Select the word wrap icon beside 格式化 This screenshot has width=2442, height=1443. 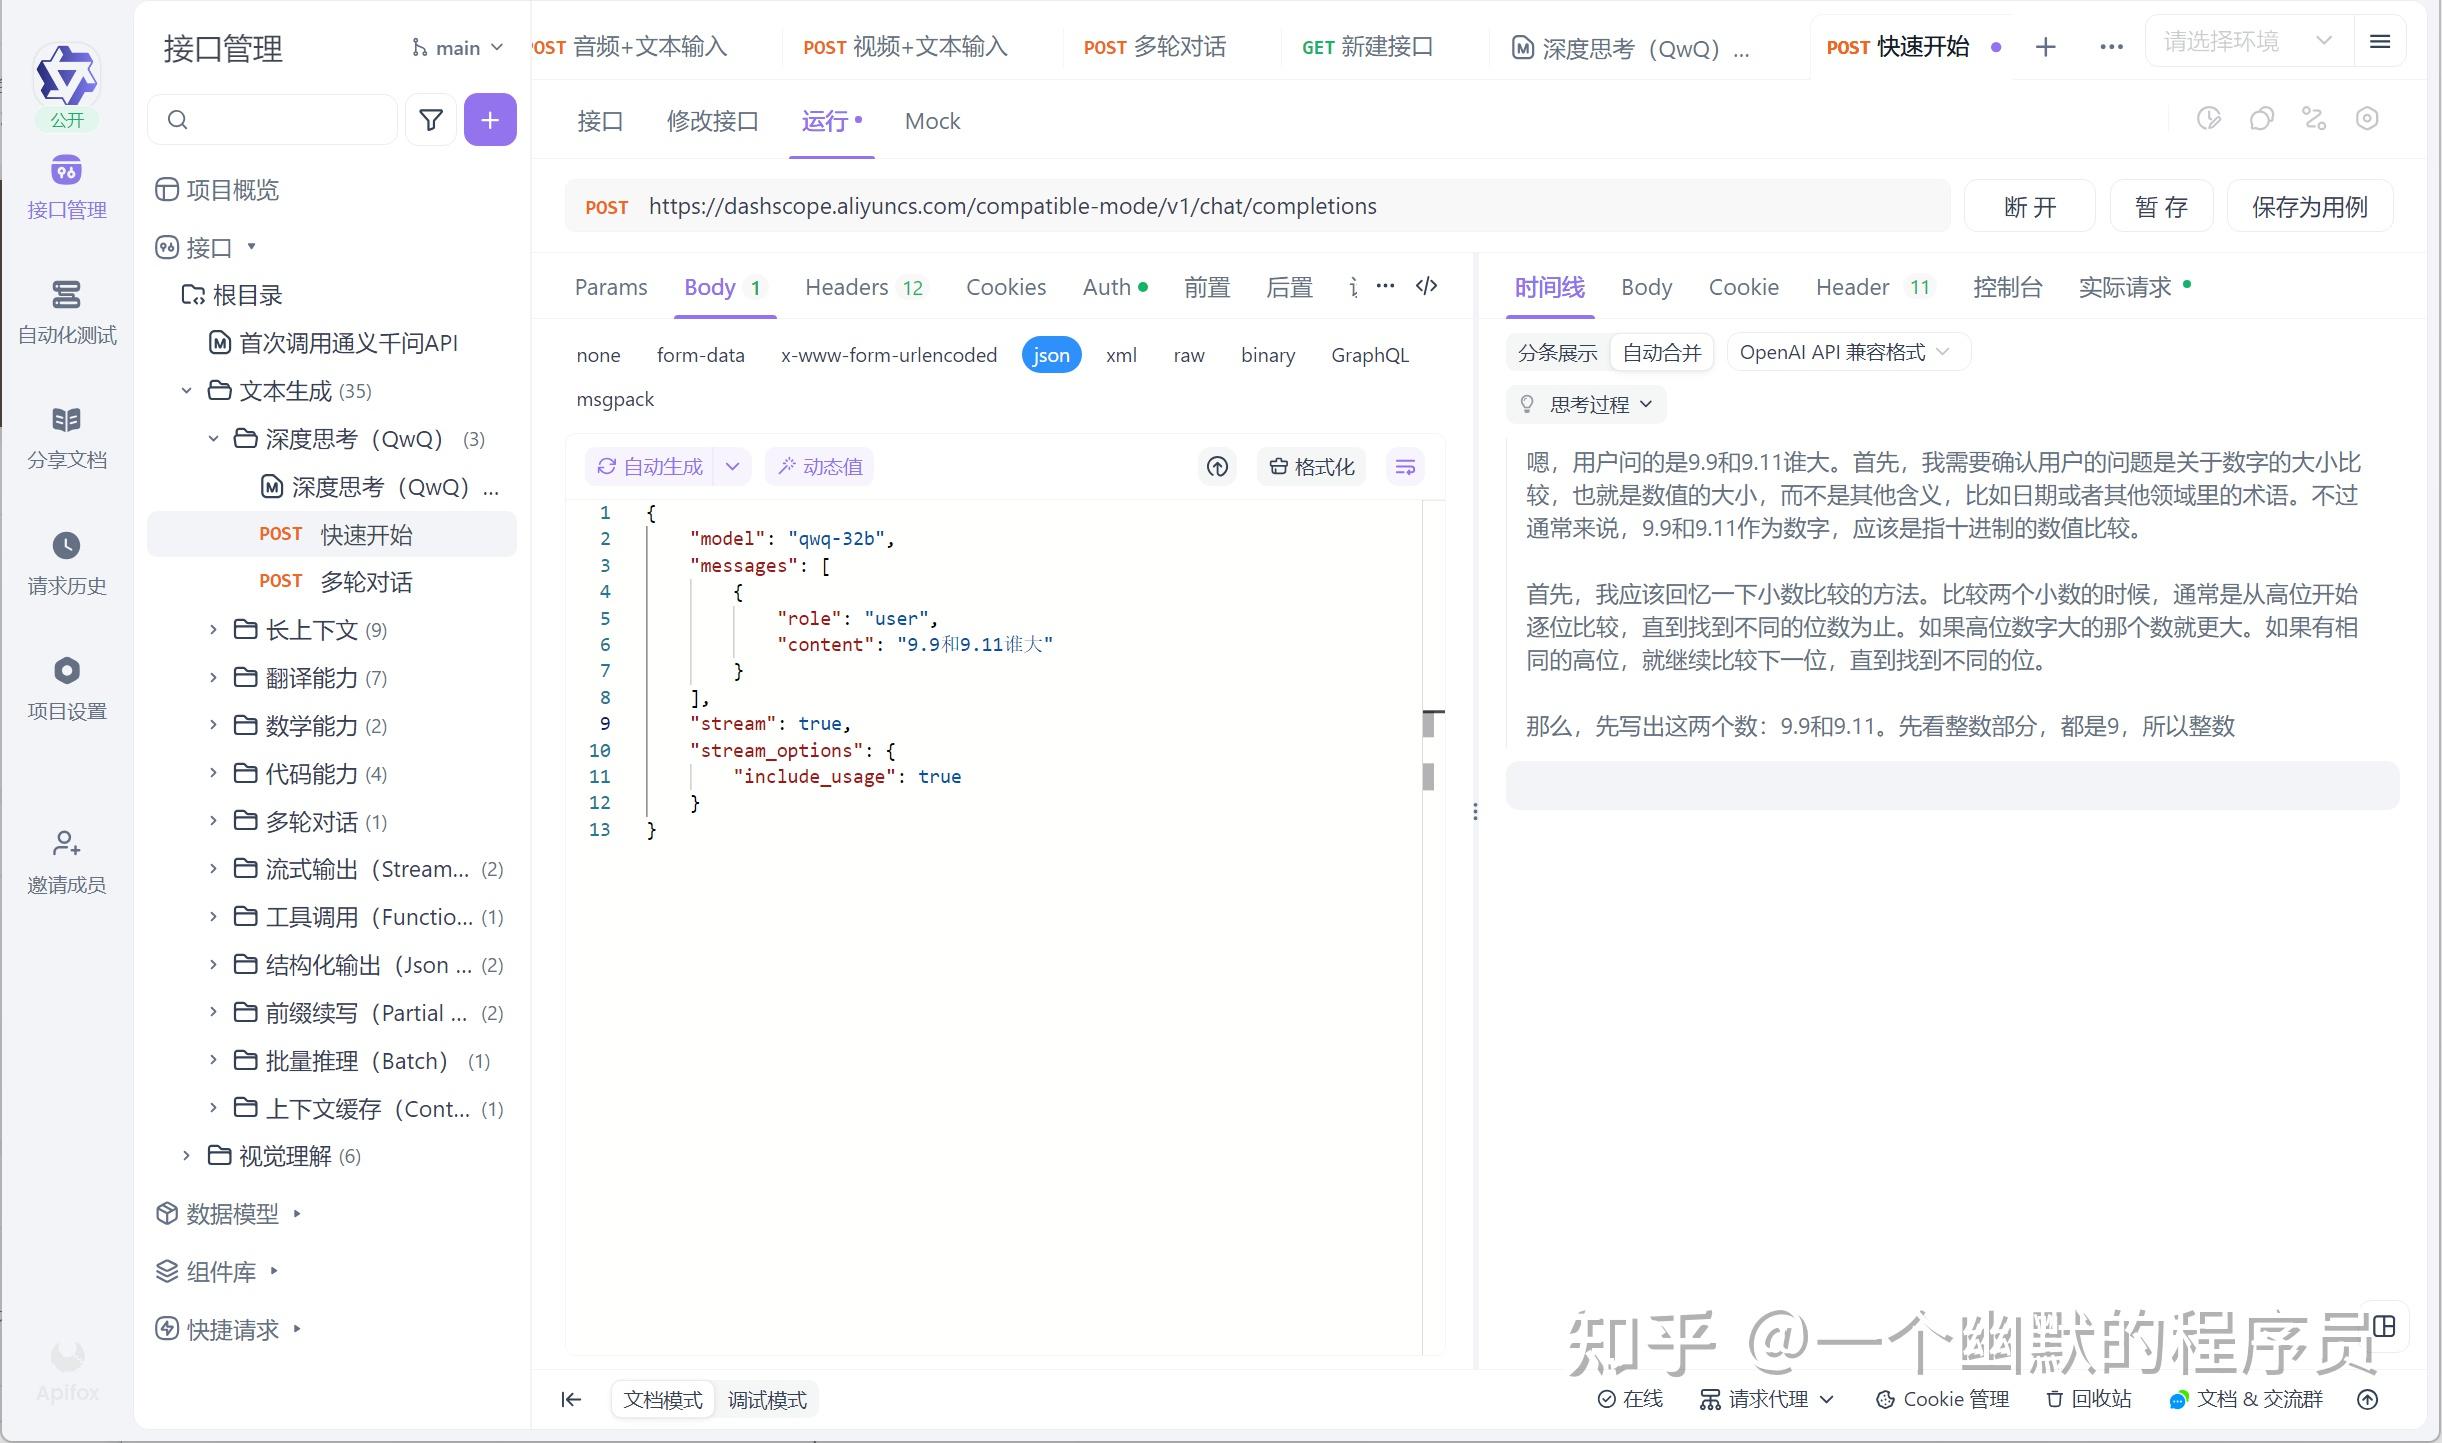coord(1404,466)
